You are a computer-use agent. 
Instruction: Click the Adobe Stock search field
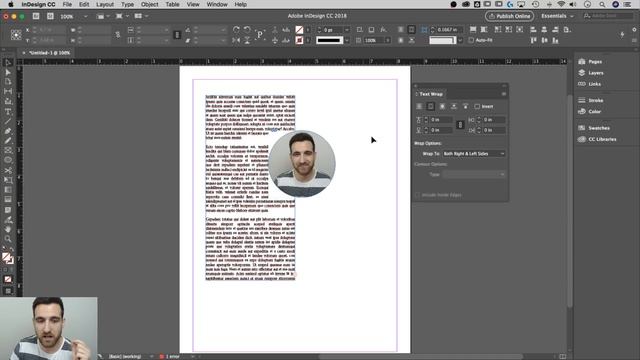tap(608, 16)
